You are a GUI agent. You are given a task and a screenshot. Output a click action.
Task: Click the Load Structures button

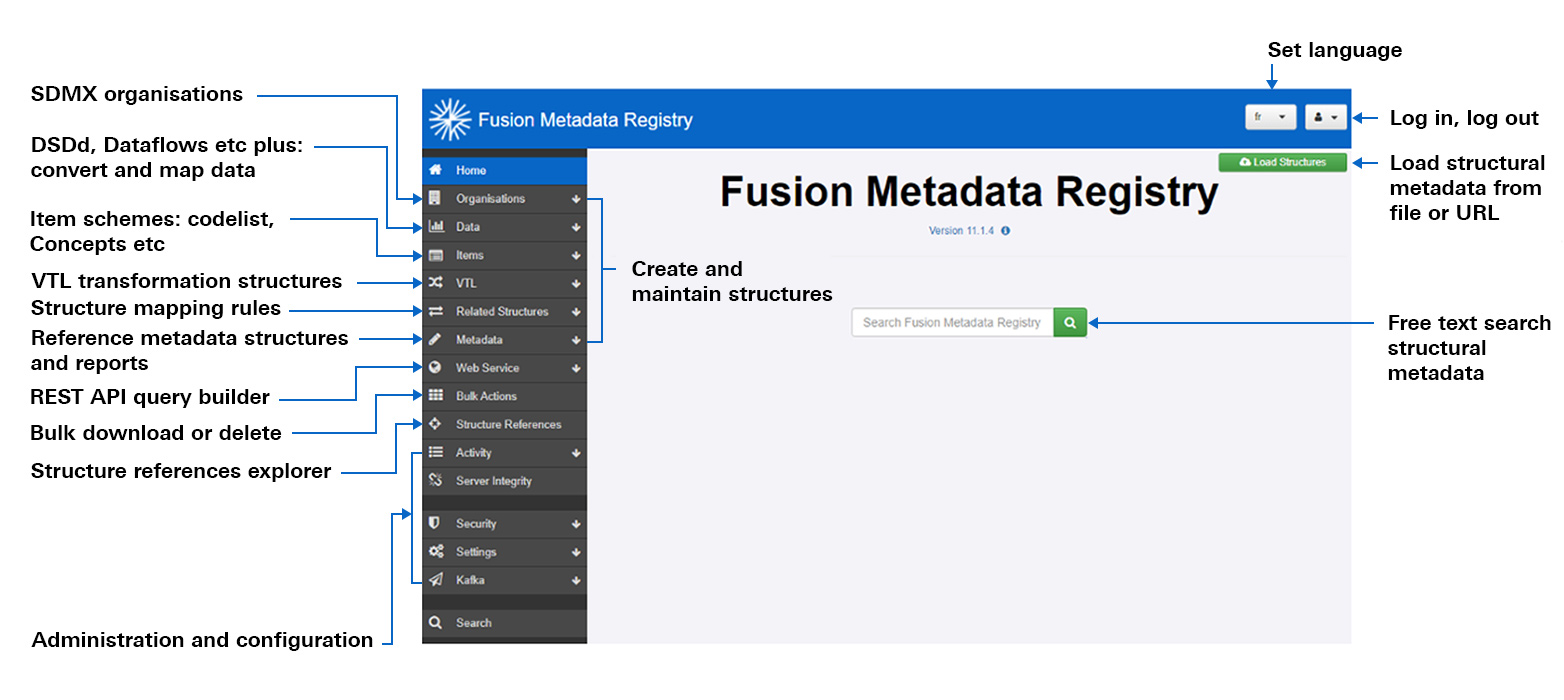(1282, 162)
